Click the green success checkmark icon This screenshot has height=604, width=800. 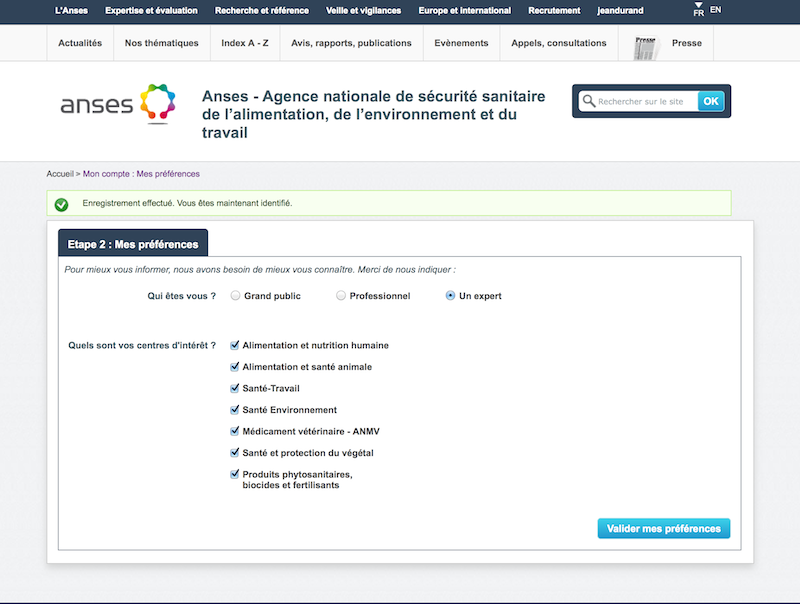61,204
